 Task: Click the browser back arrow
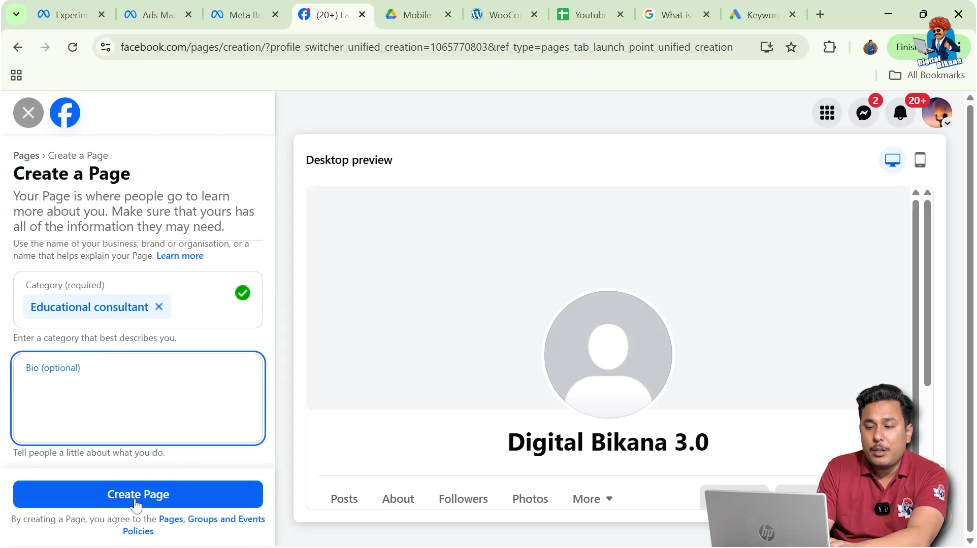tap(17, 47)
